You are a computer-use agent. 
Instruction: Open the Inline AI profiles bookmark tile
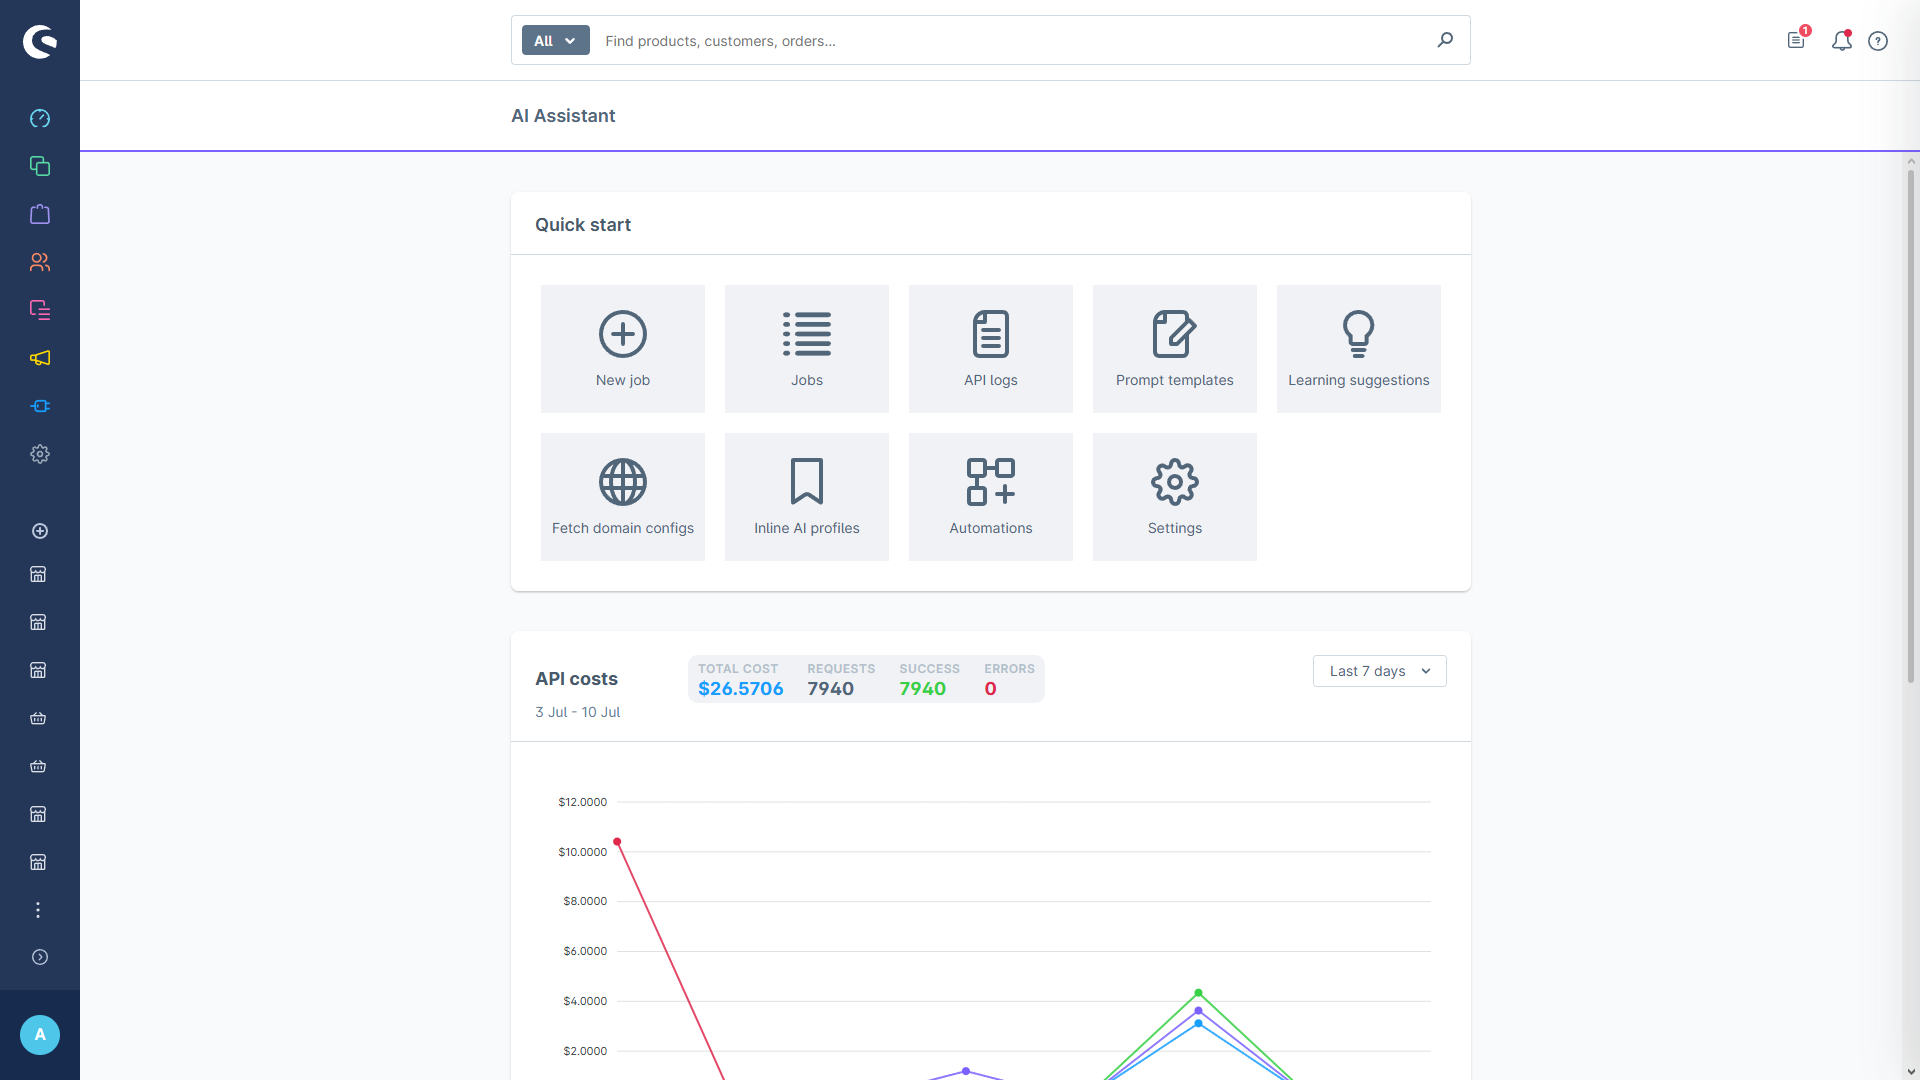[807, 497]
